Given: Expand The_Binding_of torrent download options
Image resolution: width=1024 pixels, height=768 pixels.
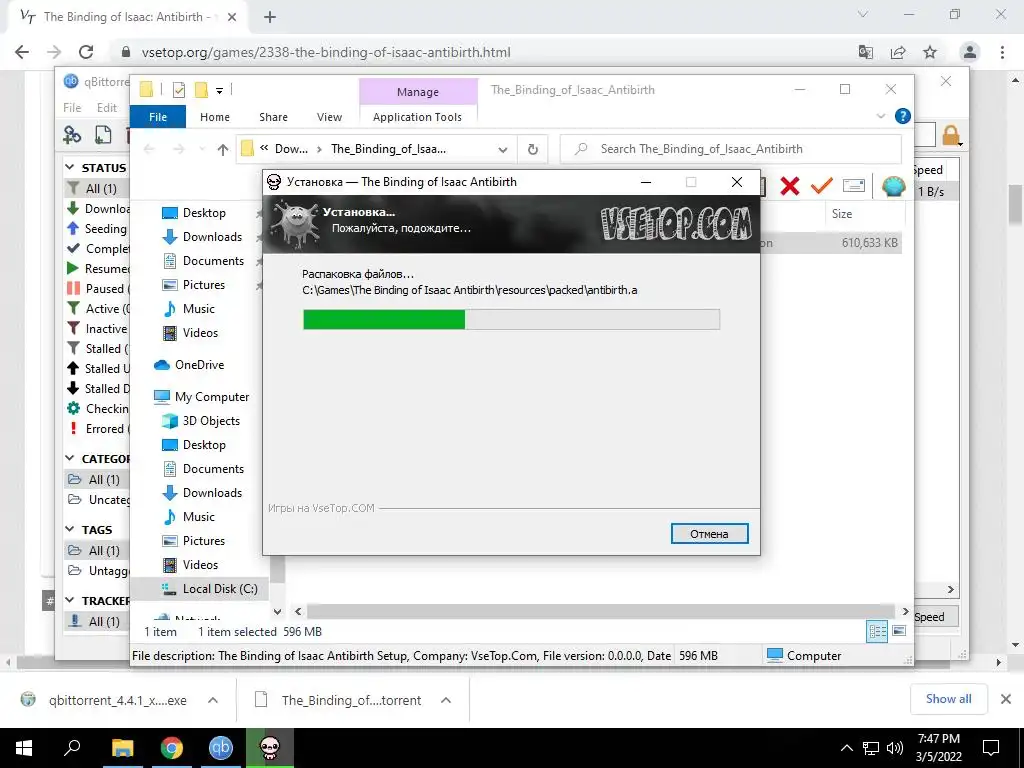Looking at the screenshot, I should 446,700.
